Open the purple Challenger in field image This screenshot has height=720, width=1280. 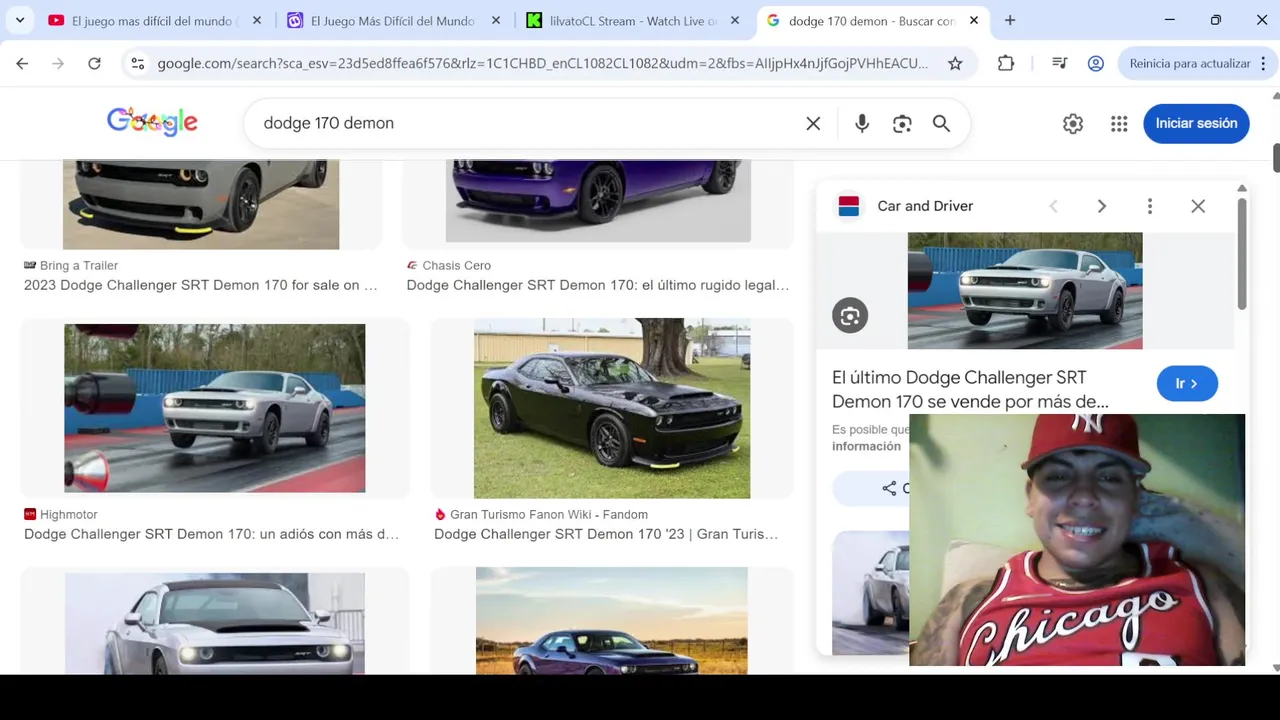pos(611,620)
